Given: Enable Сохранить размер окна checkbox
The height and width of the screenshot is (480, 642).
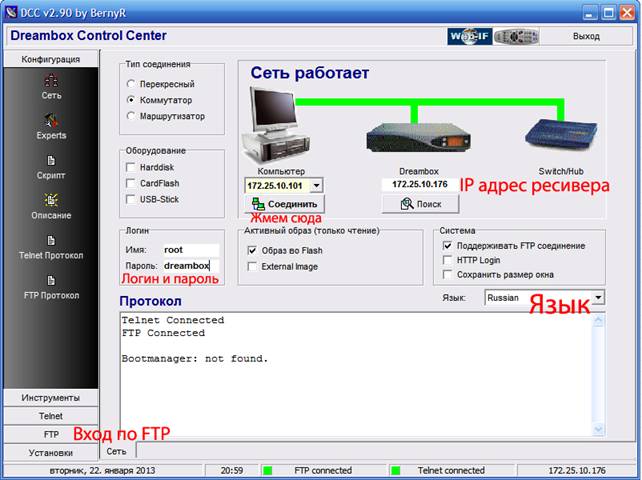Looking at the screenshot, I should (x=448, y=274).
